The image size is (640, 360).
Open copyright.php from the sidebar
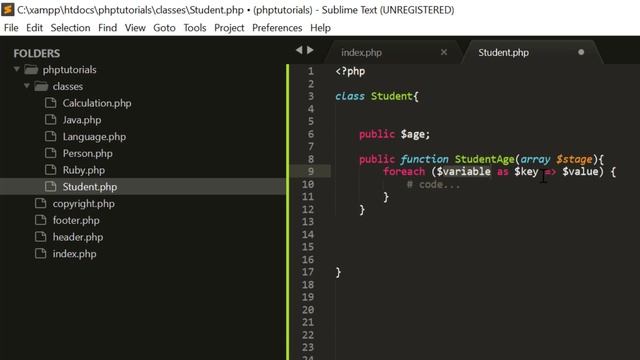tap(84, 204)
